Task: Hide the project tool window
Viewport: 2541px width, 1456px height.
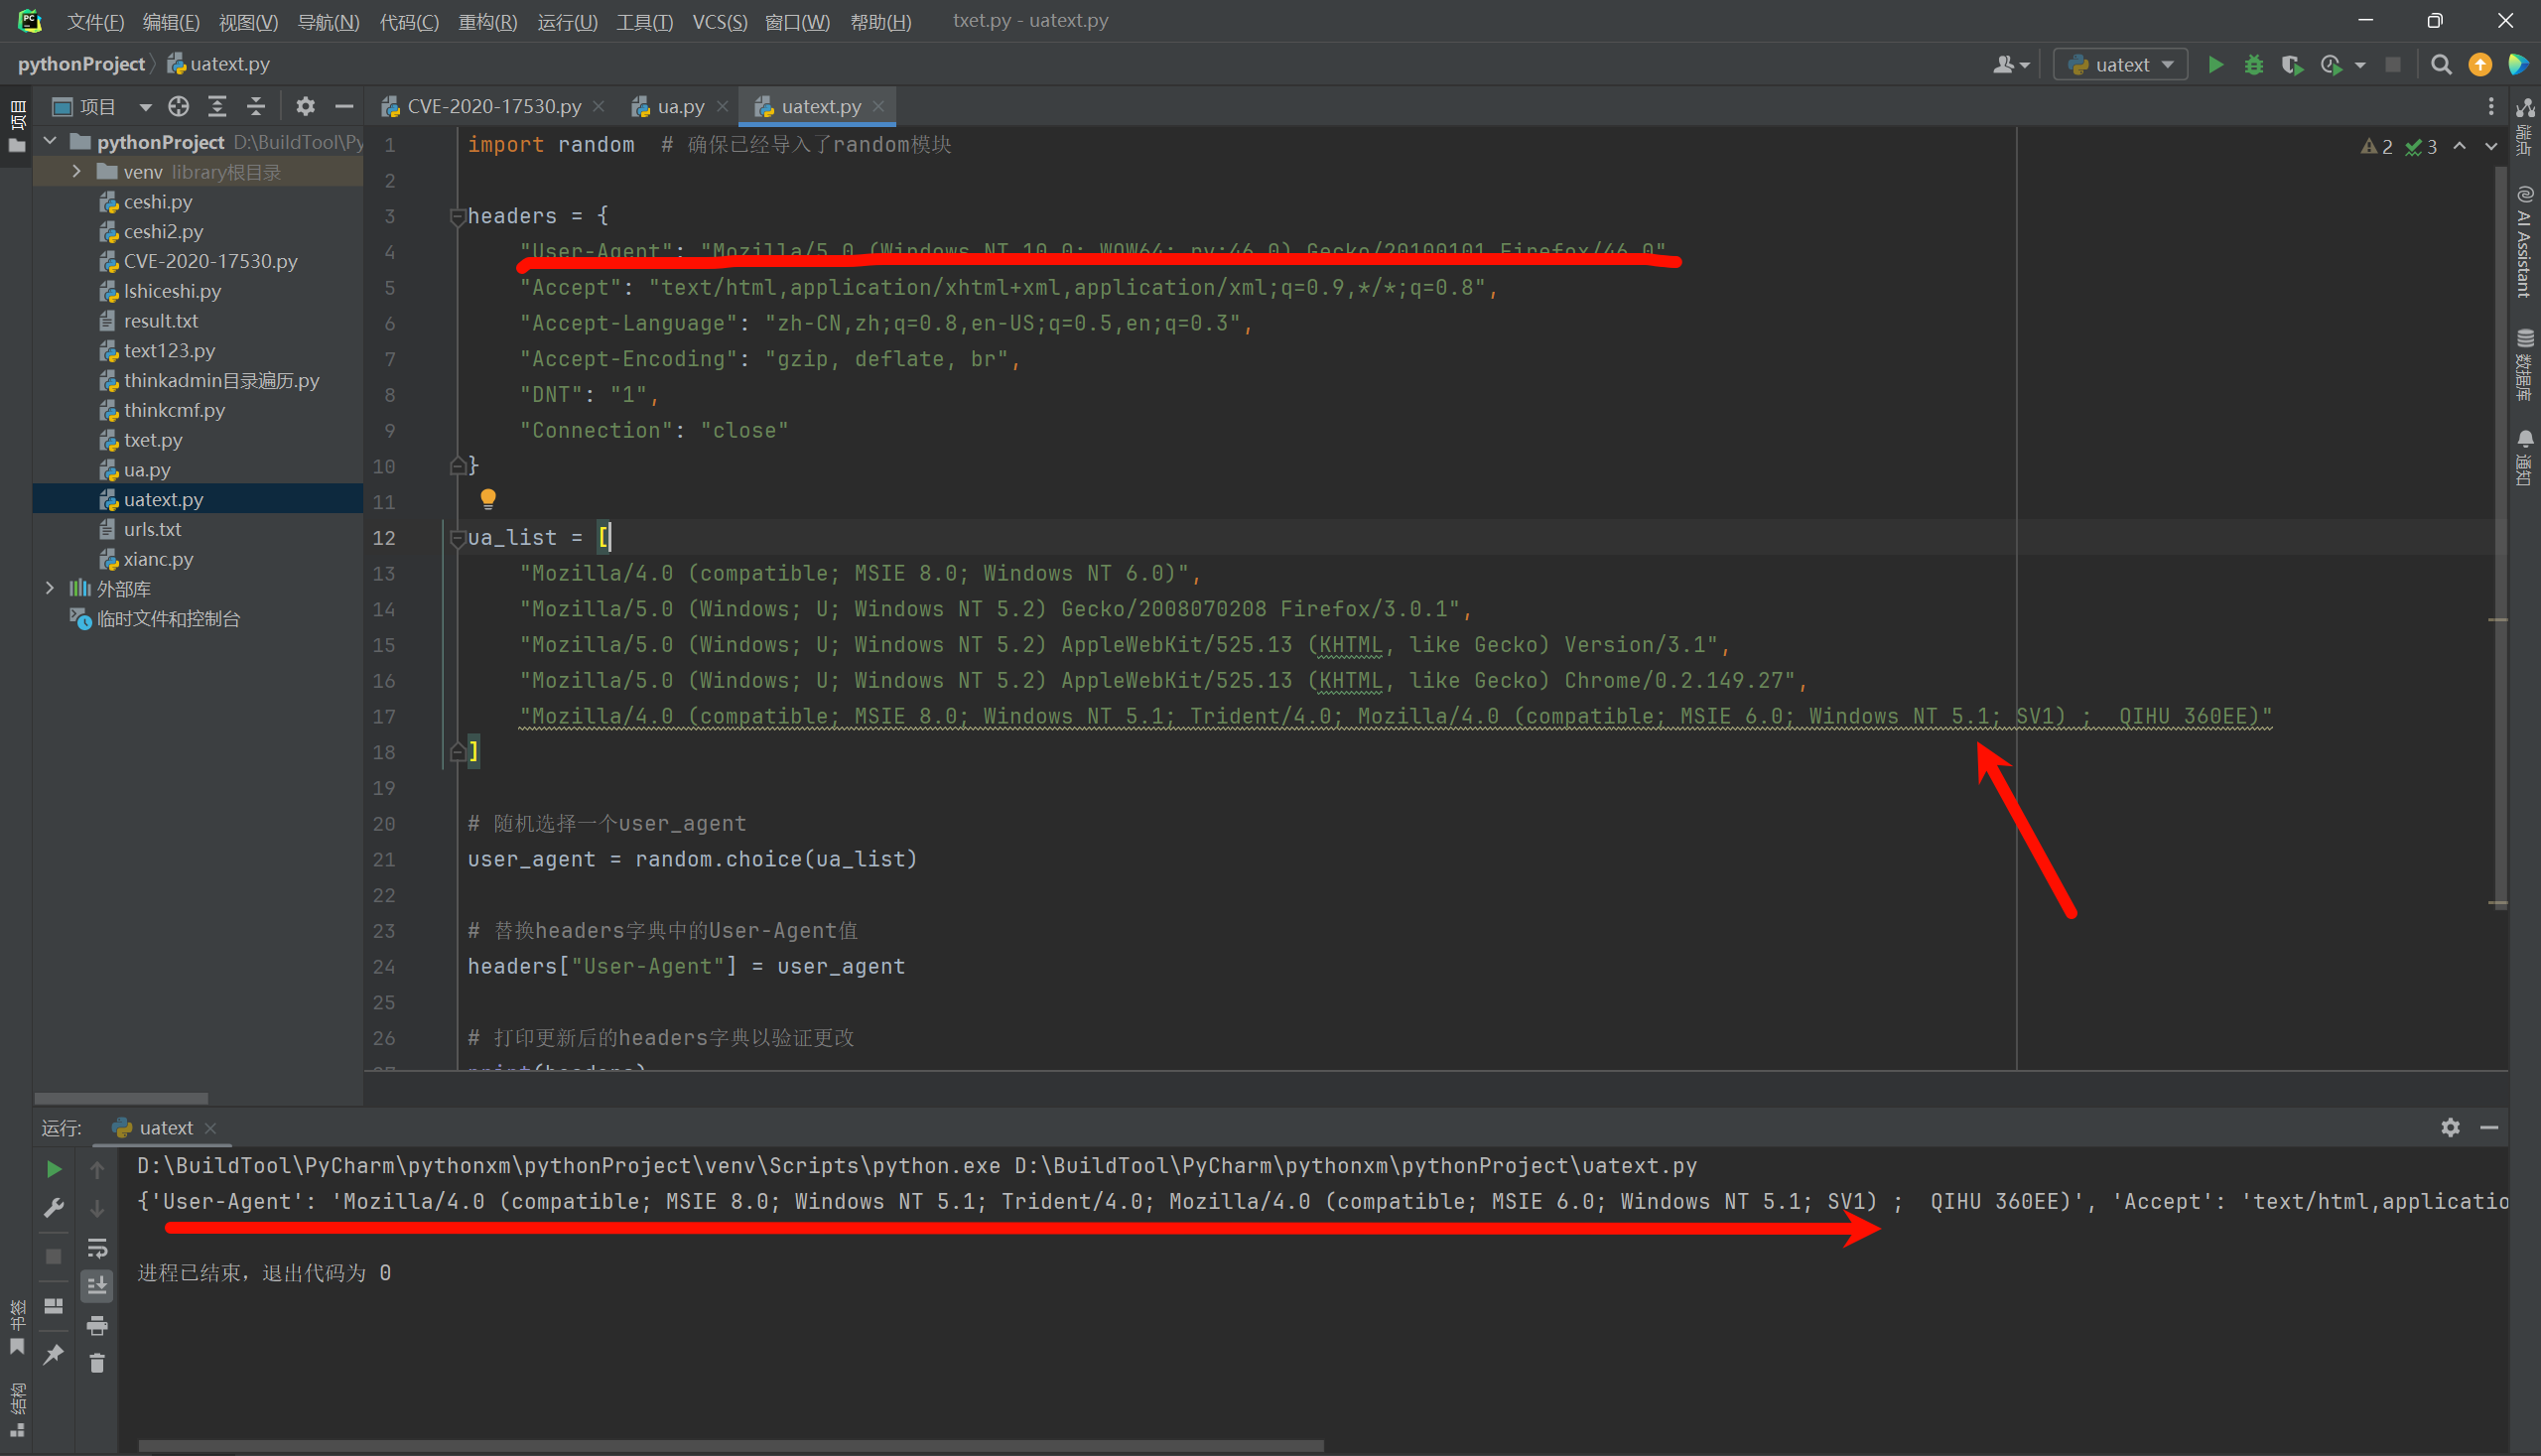Action: 344,106
